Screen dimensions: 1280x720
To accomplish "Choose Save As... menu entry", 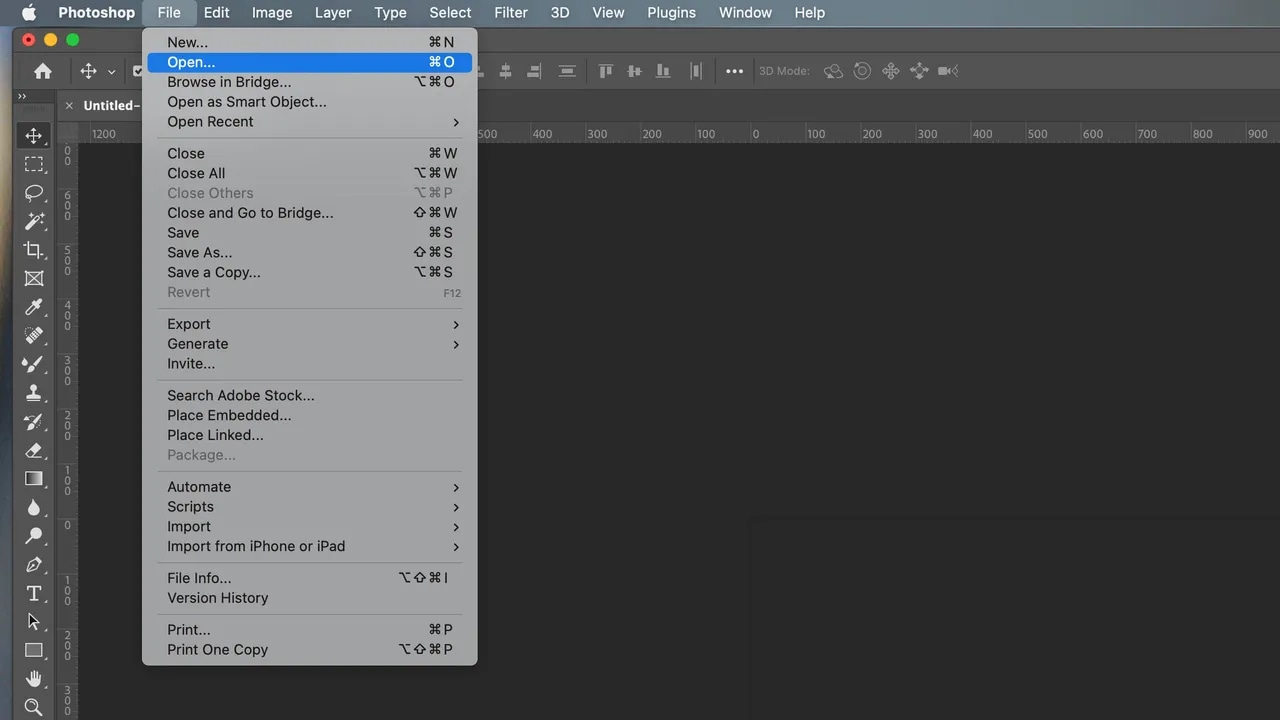I will (x=309, y=253).
